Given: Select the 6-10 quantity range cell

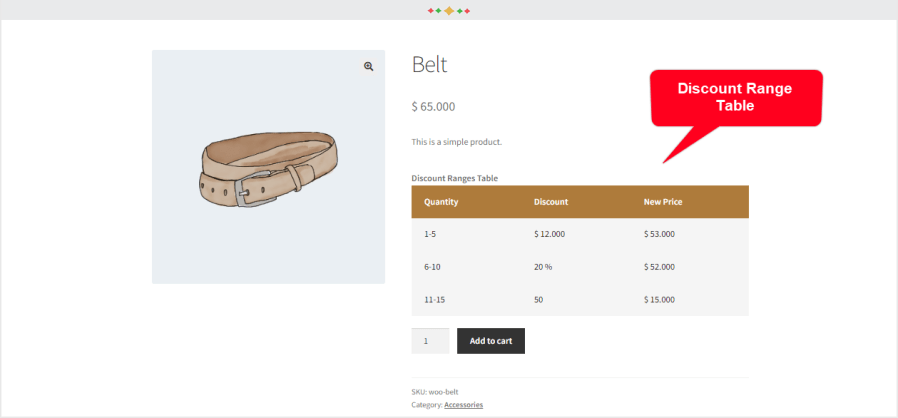Looking at the screenshot, I should click(432, 267).
